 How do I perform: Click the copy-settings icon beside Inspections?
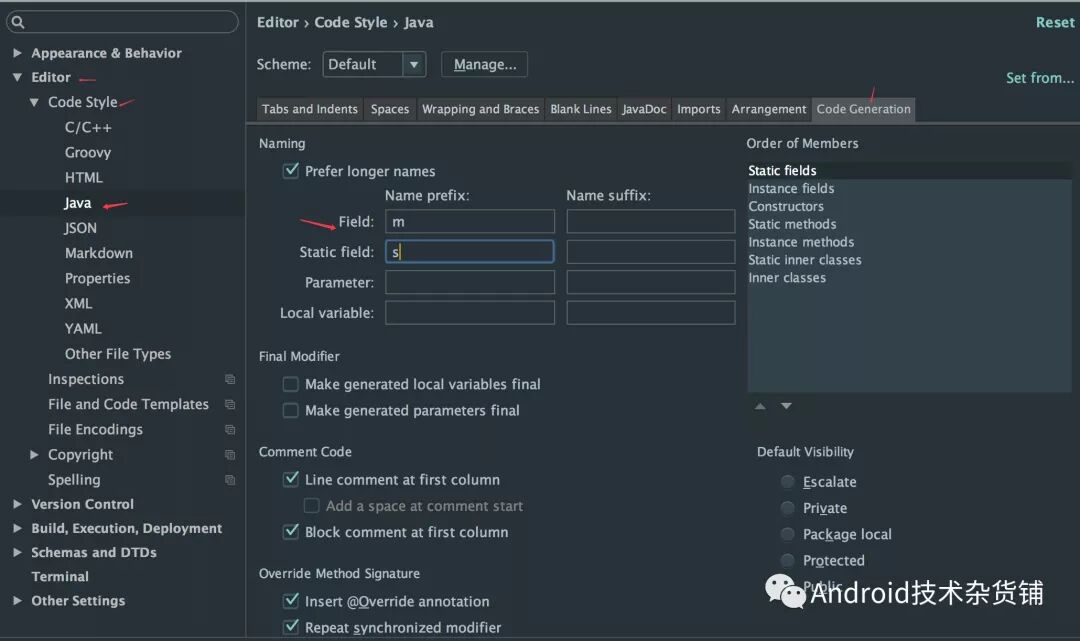pos(230,379)
